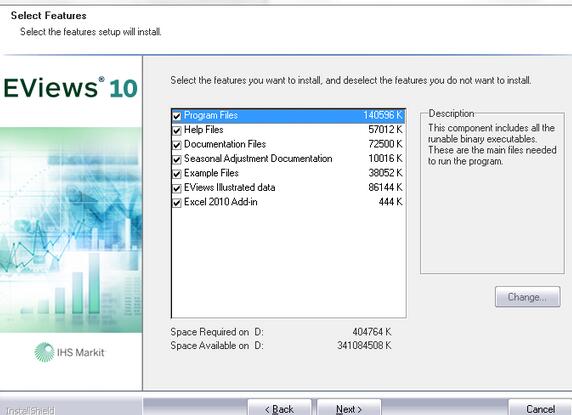Go back with the Back button
Screen dimensions: 572x415
279,408
